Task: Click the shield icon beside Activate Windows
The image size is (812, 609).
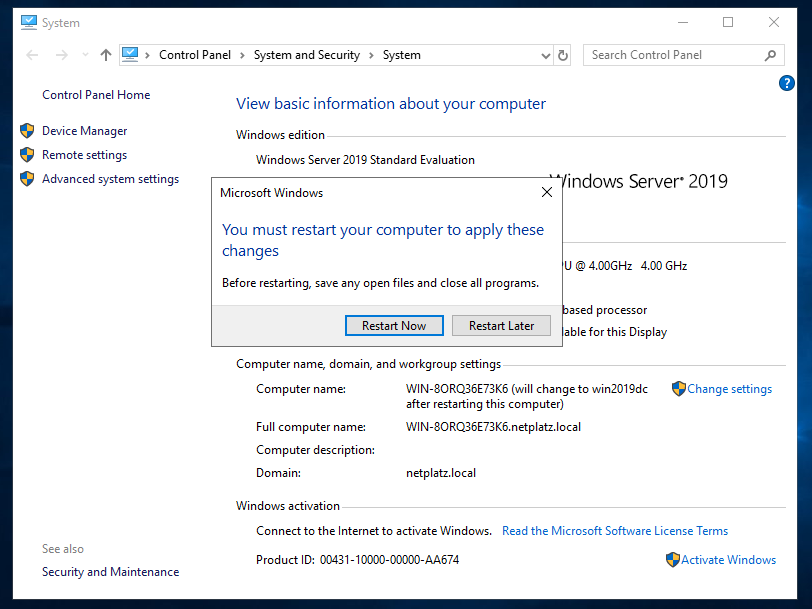Action: (672, 559)
